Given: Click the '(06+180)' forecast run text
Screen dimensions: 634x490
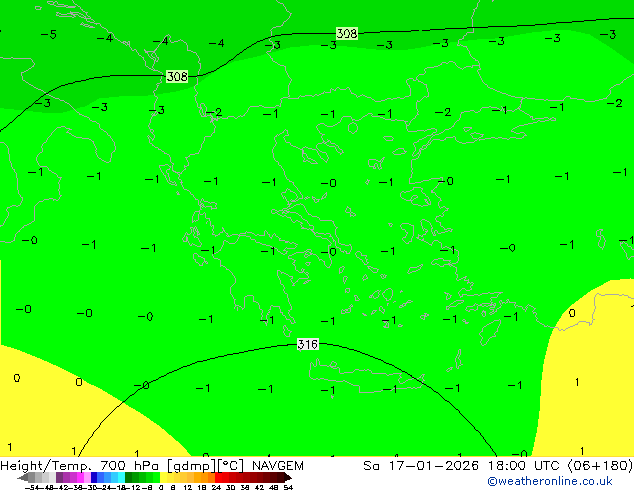Looking at the screenshot, I should coord(600,466).
